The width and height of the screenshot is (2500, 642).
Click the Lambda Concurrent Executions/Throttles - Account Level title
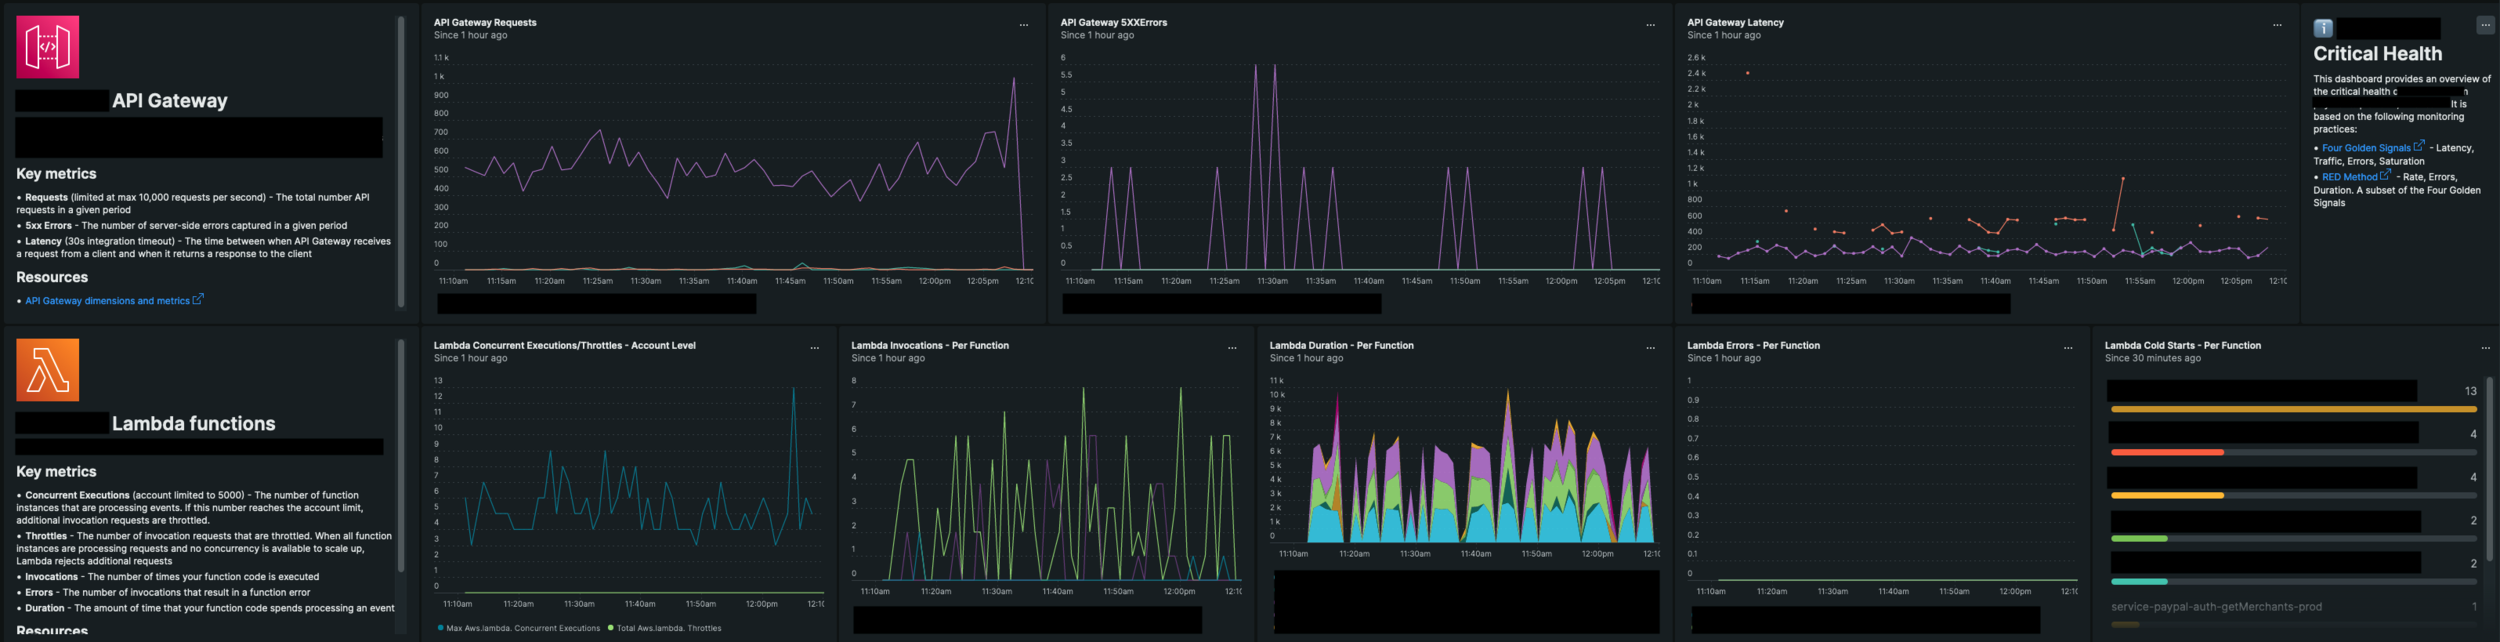click(564, 345)
